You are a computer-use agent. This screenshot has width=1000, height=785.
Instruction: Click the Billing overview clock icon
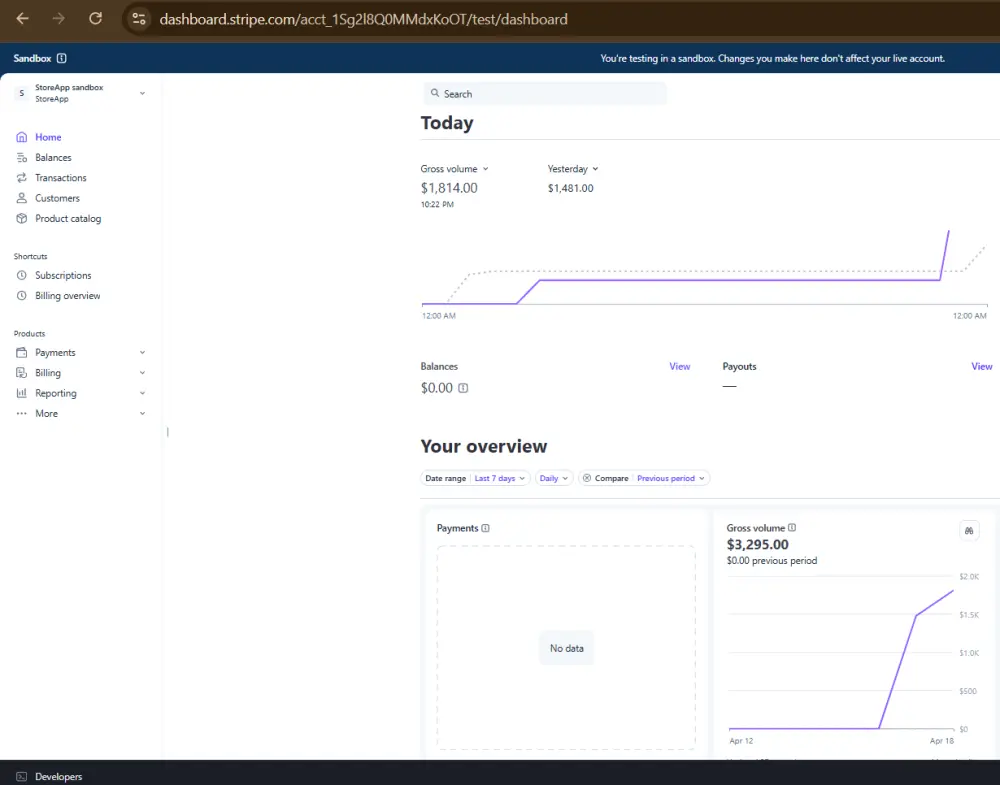[22, 296]
